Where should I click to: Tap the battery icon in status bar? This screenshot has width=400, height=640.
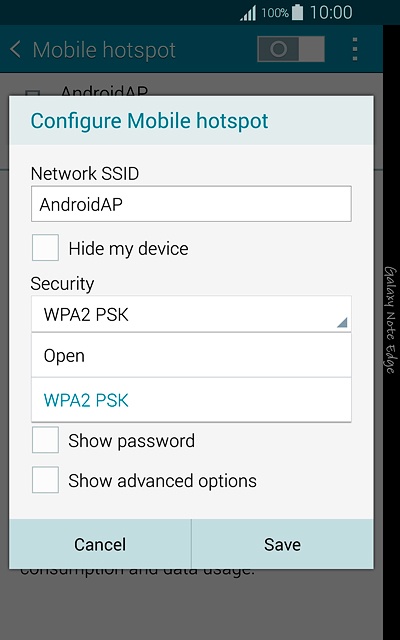(x=298, y=13)
